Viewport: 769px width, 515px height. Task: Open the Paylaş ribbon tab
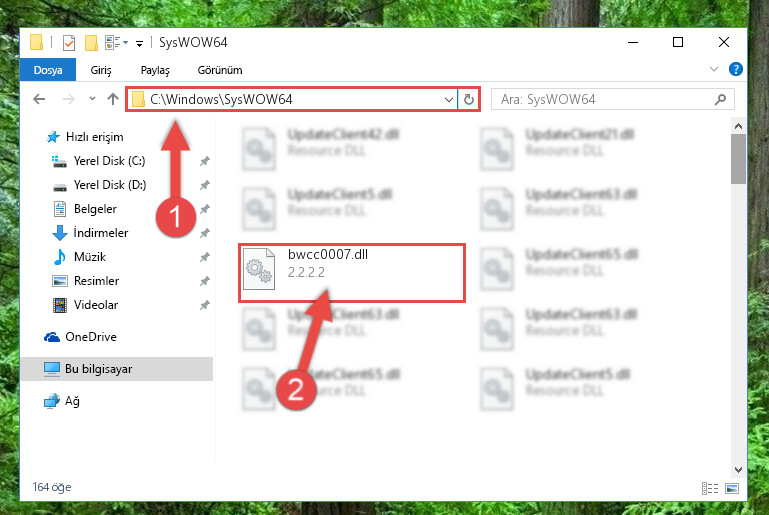[155, 70]
